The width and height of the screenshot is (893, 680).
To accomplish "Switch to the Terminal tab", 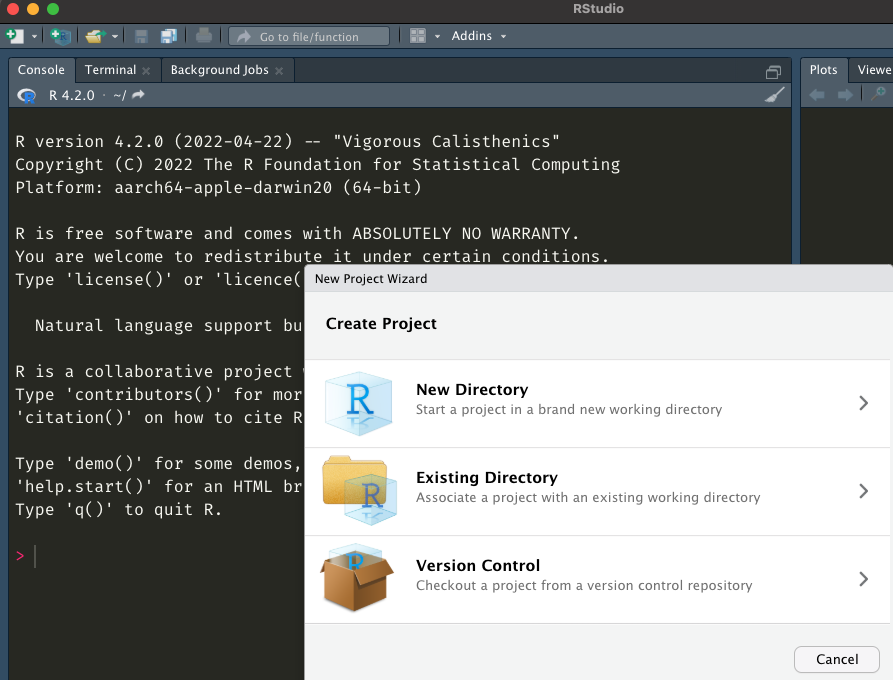I will 110,70.
